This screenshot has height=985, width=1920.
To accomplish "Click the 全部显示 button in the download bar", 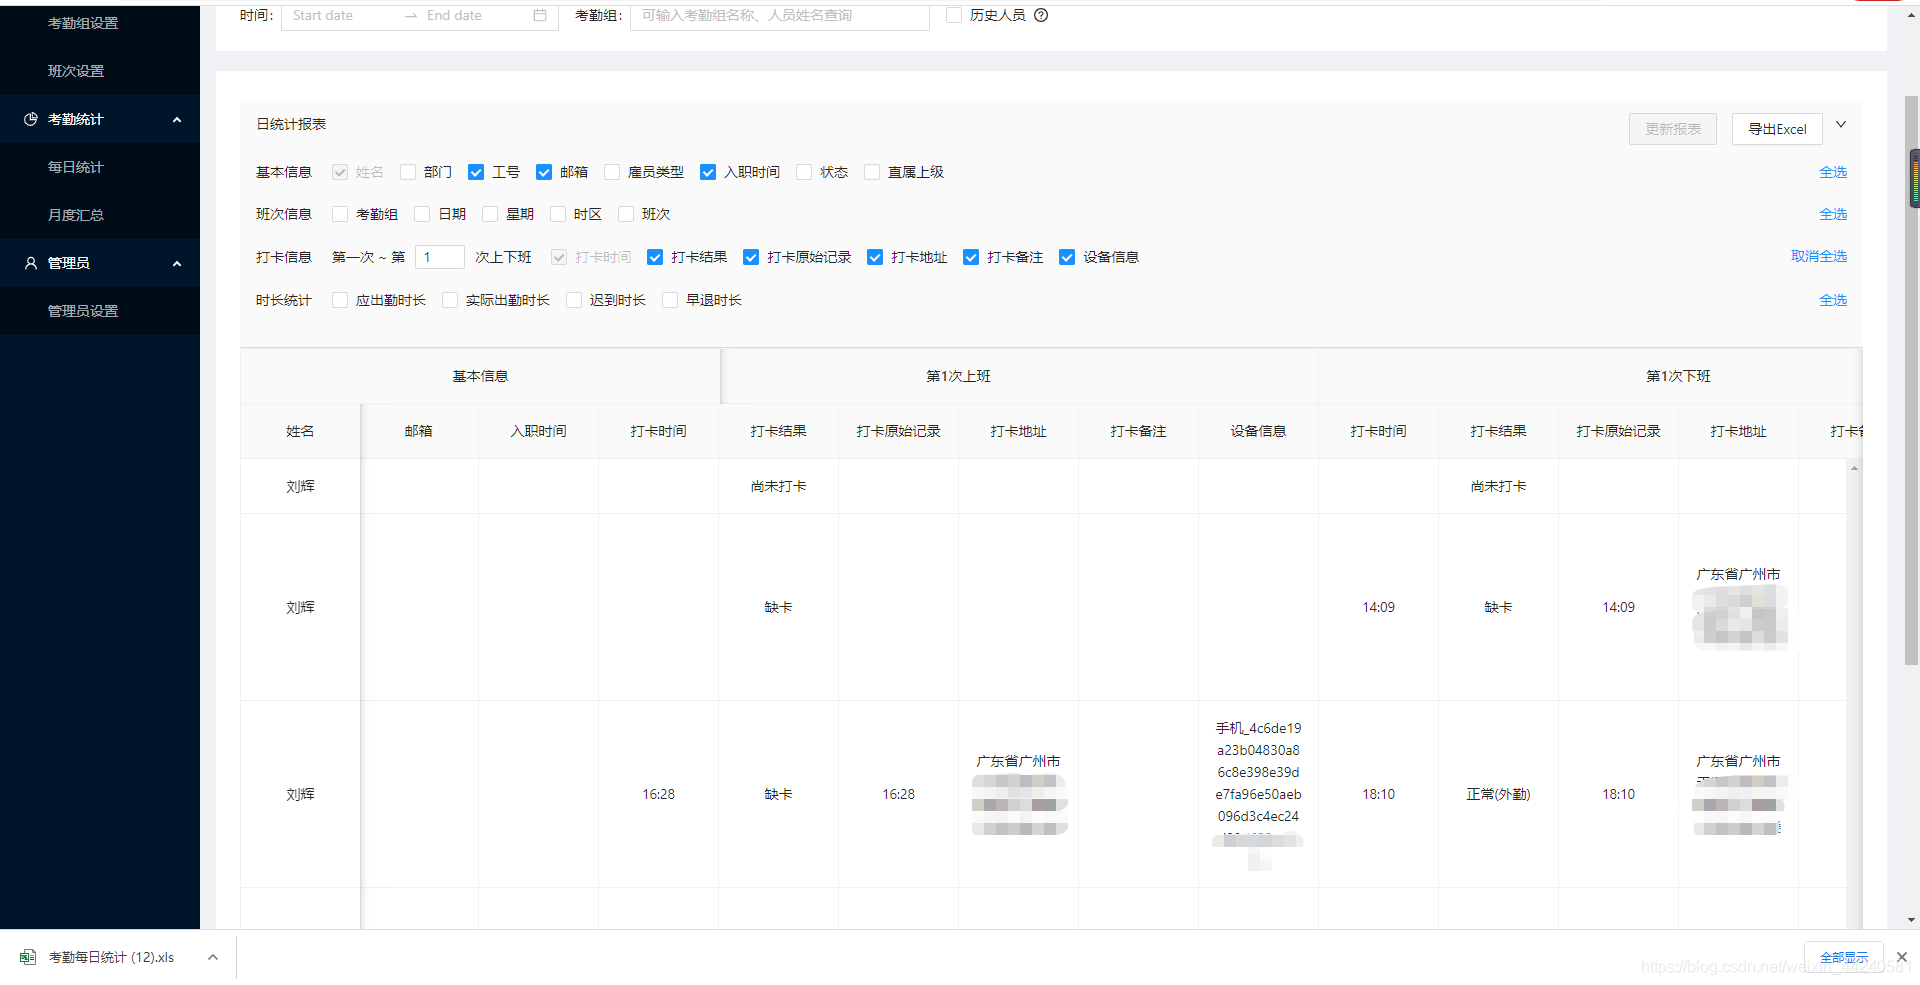I will pos(1844,957).
